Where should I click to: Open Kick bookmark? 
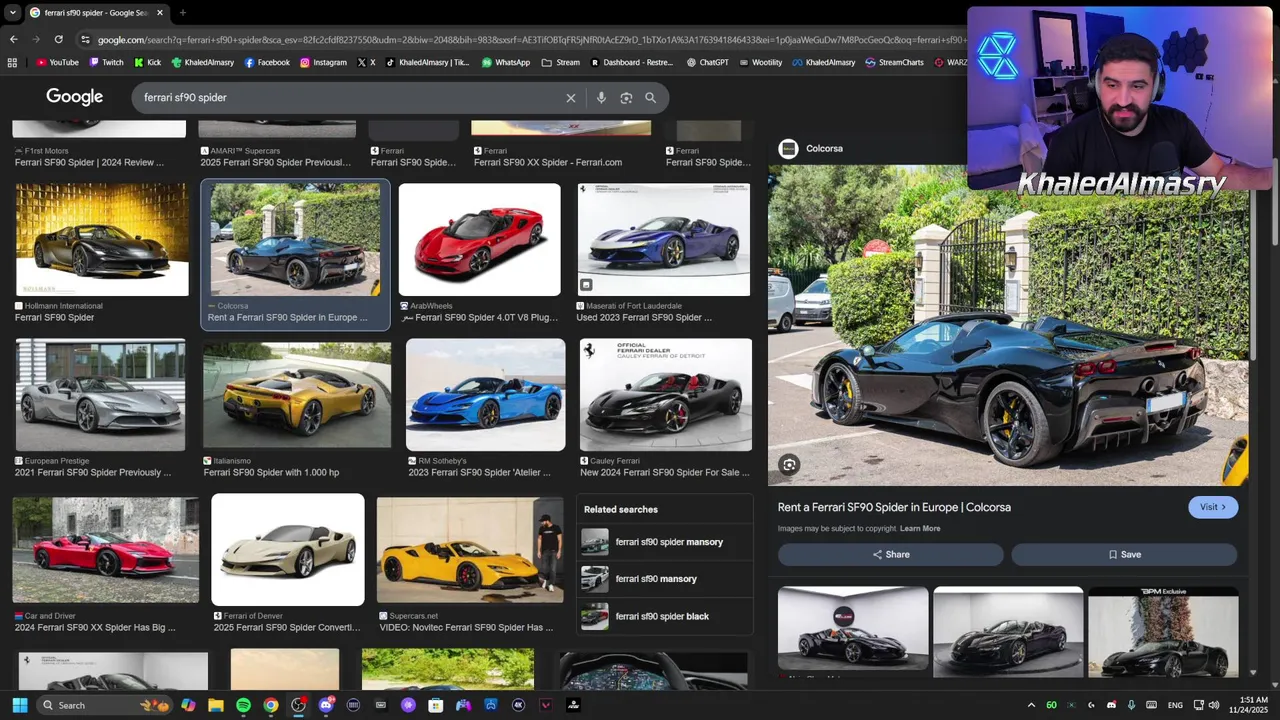(147, 62)
